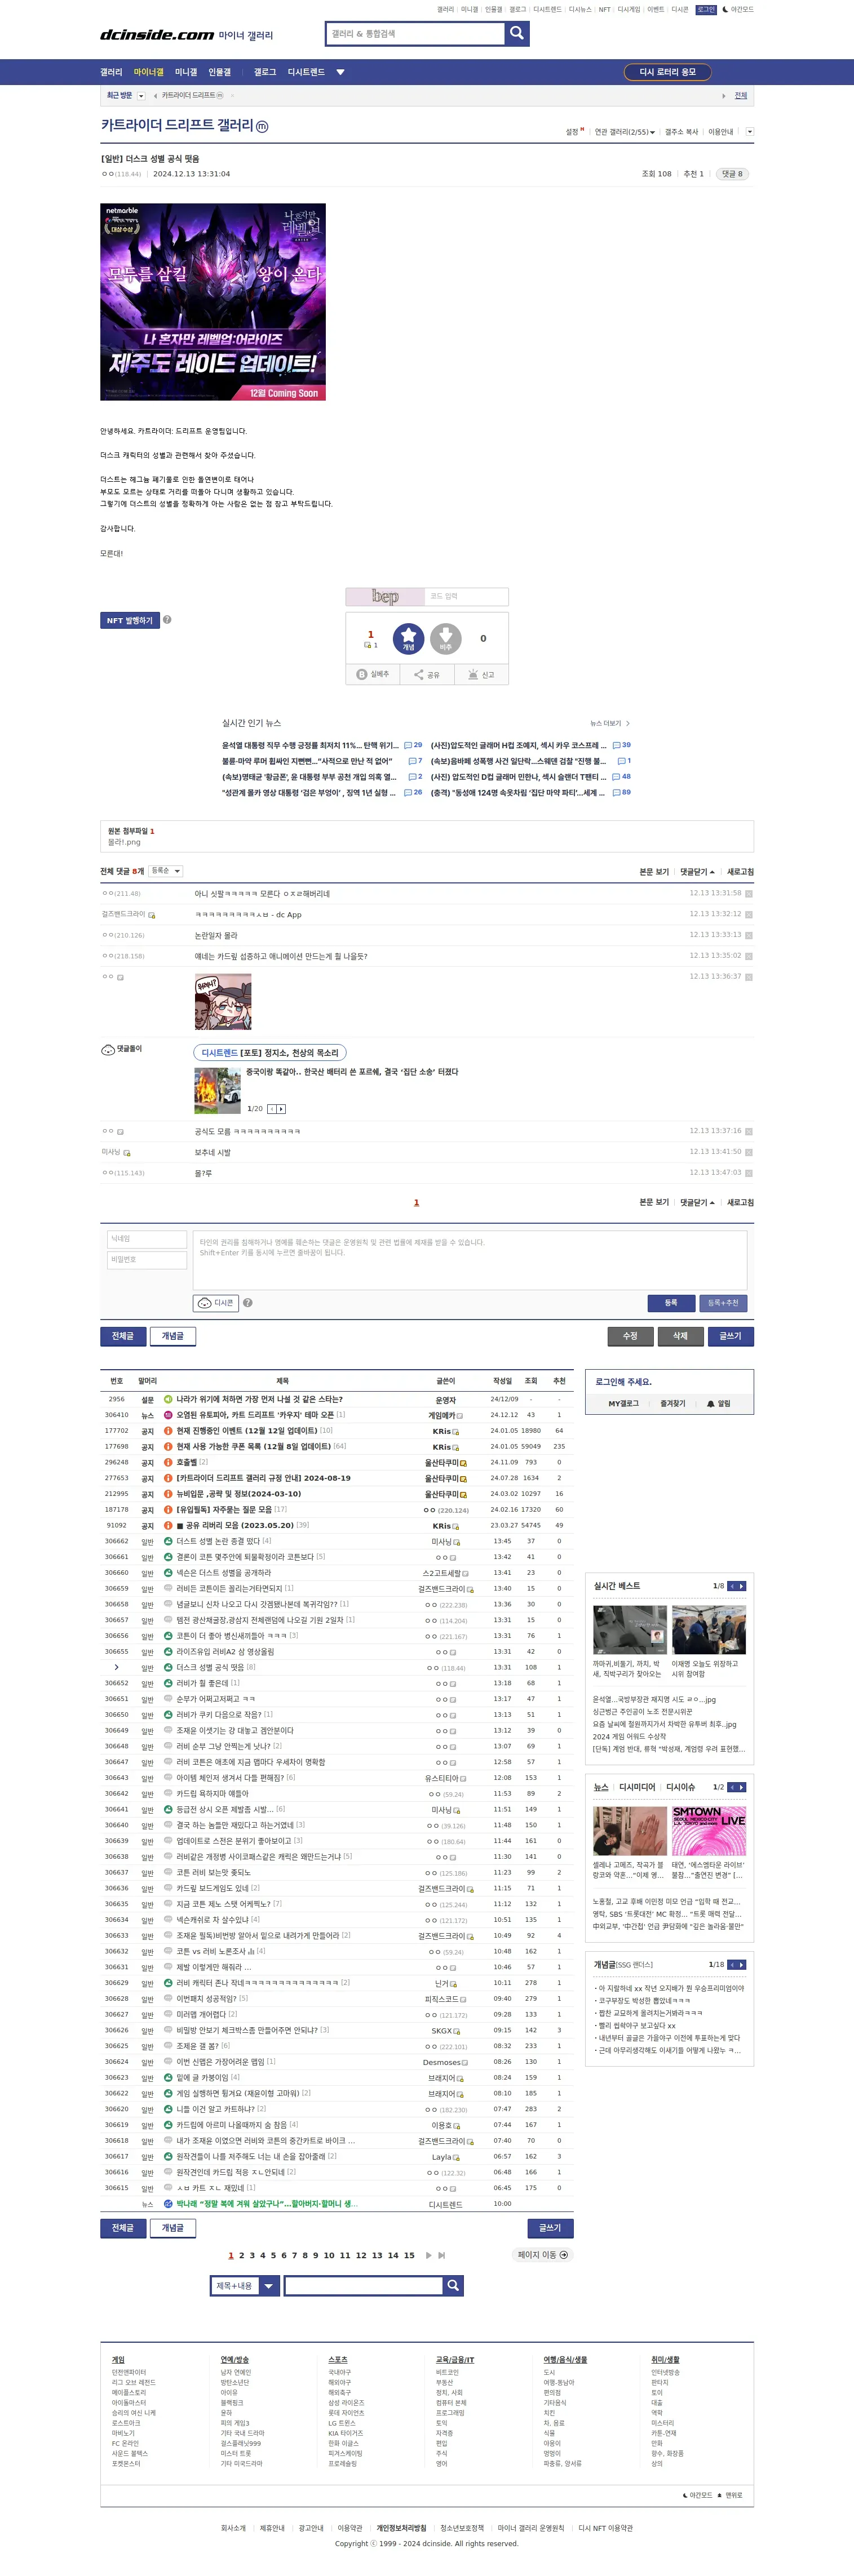Open the 제목+내용 search type dropdown
The image size is (854, 2576).
click(x=245, y=2285)
